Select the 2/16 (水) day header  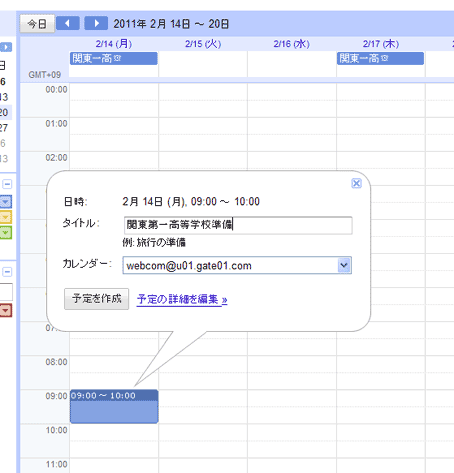coord(292,44)
